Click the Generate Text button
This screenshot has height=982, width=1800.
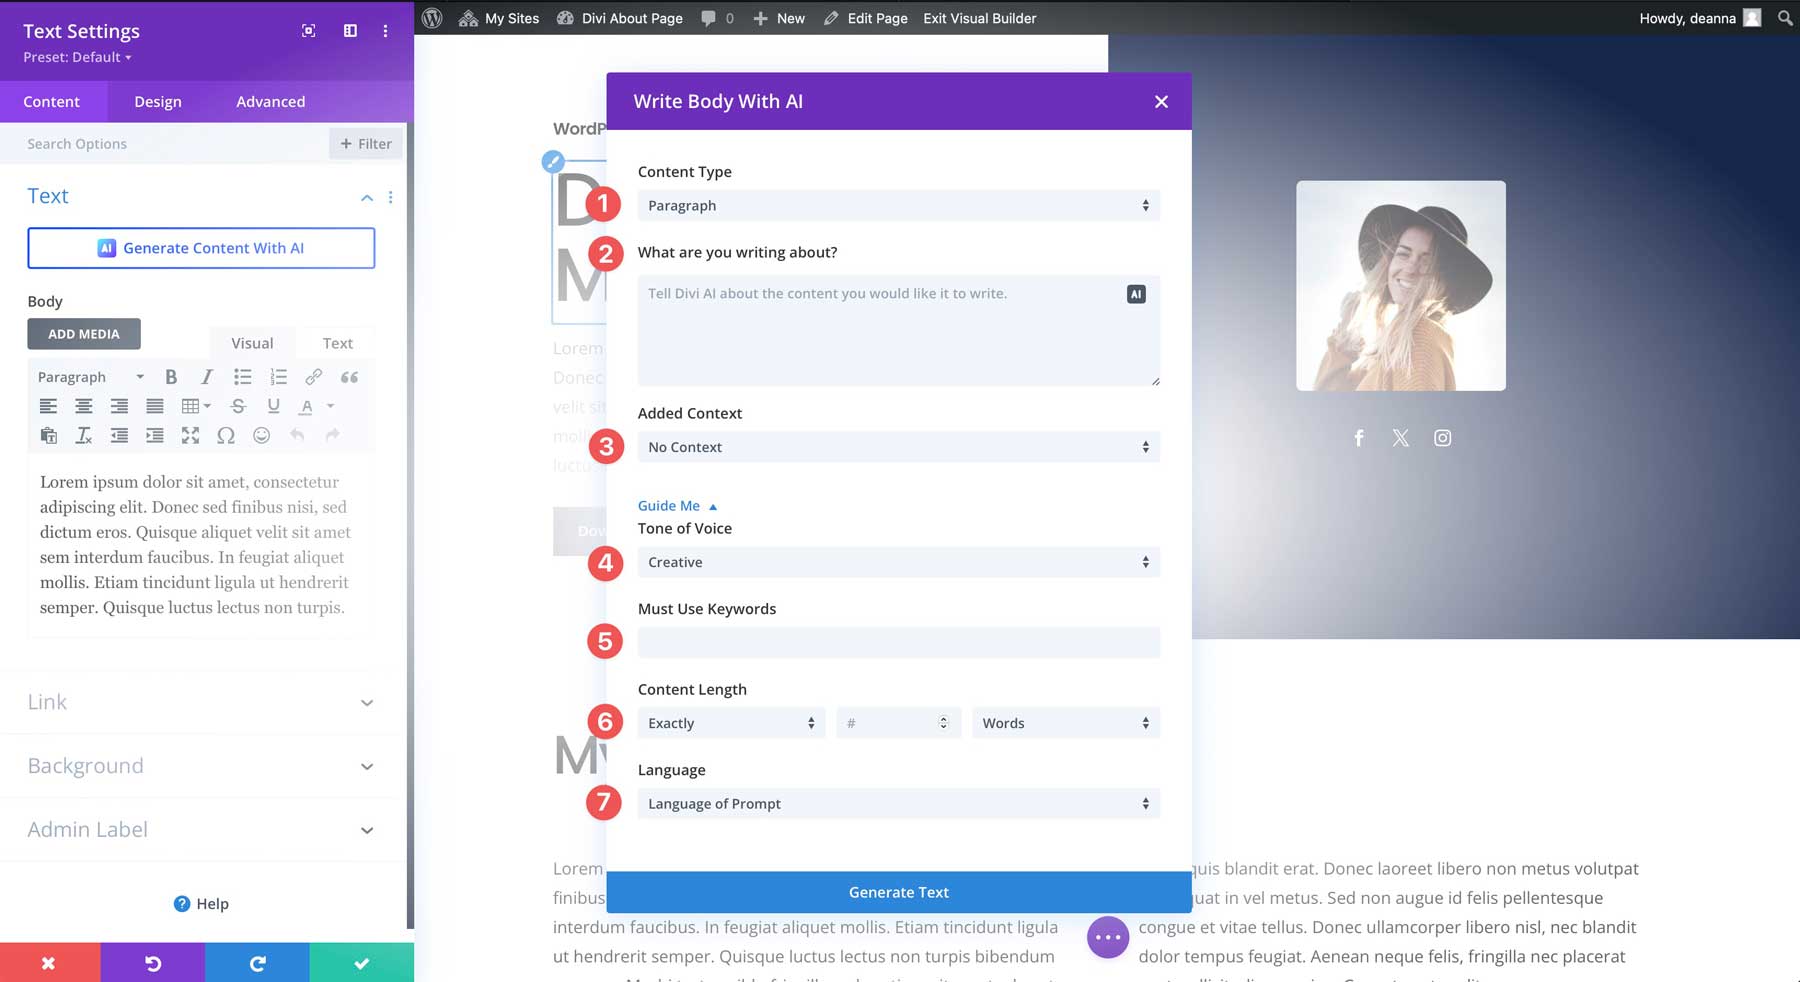[x=898, y=891]
